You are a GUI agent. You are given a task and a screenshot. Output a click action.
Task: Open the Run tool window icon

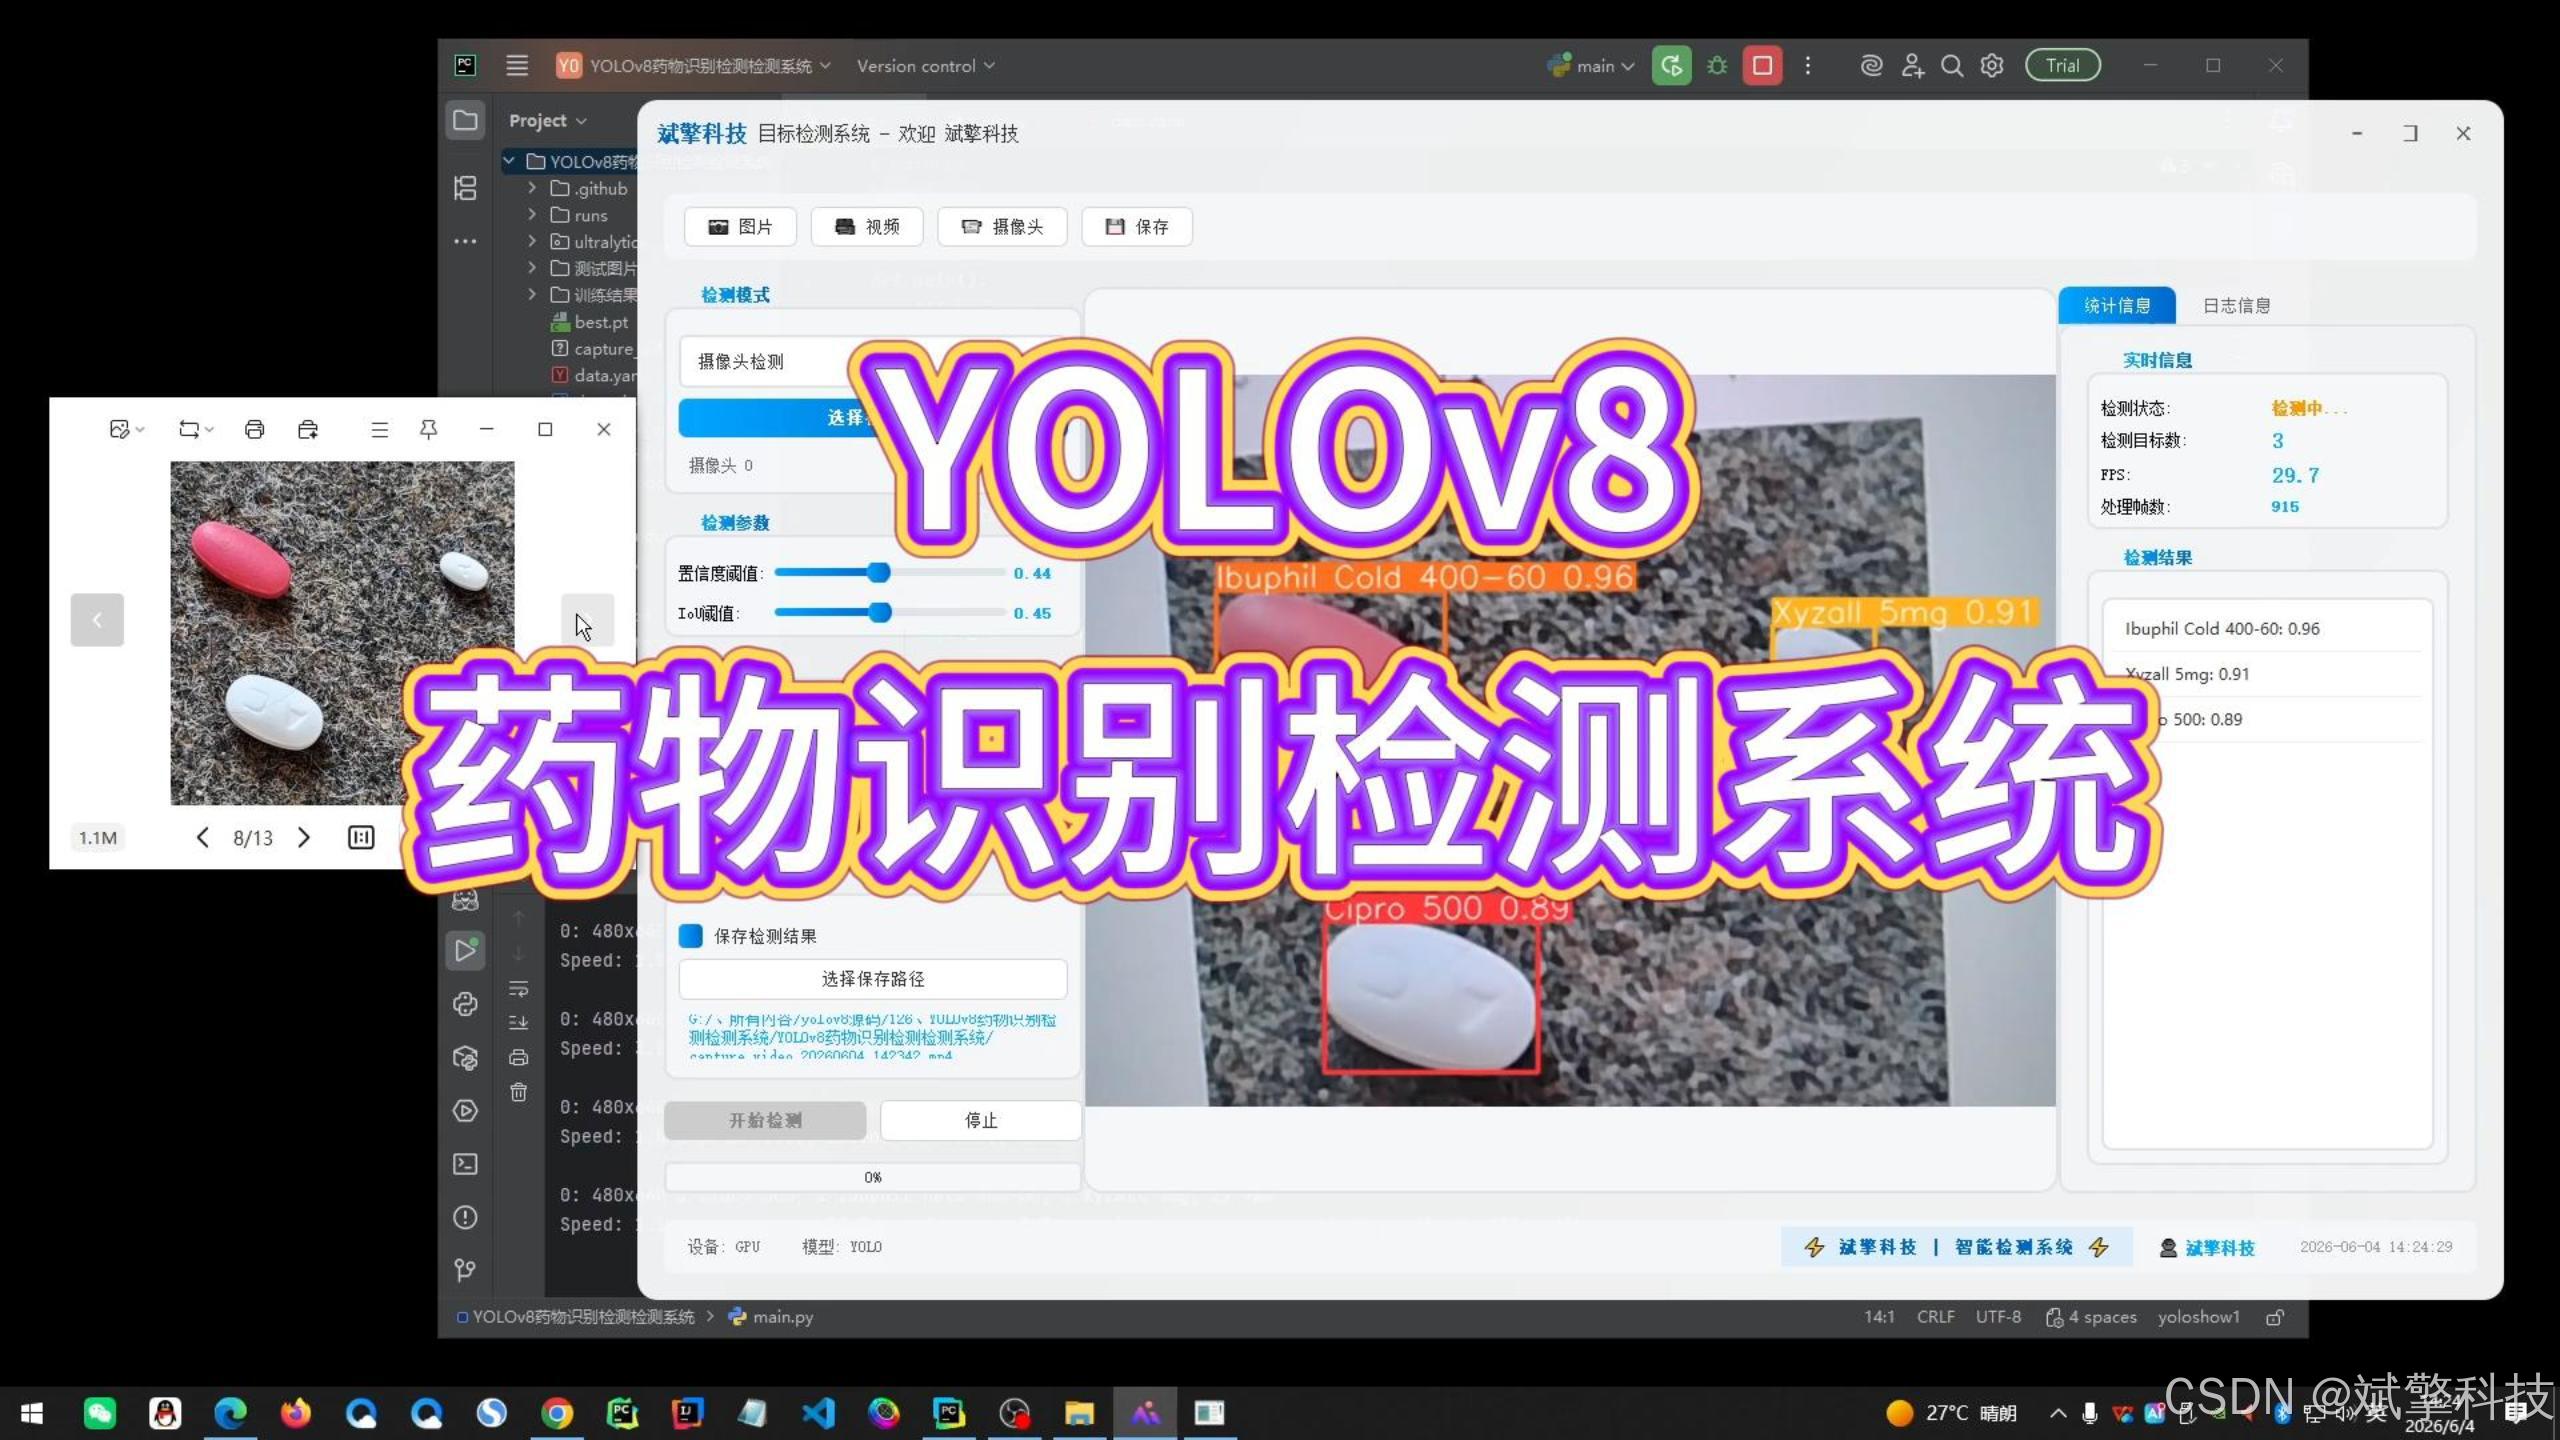click(x=465, y=950)
